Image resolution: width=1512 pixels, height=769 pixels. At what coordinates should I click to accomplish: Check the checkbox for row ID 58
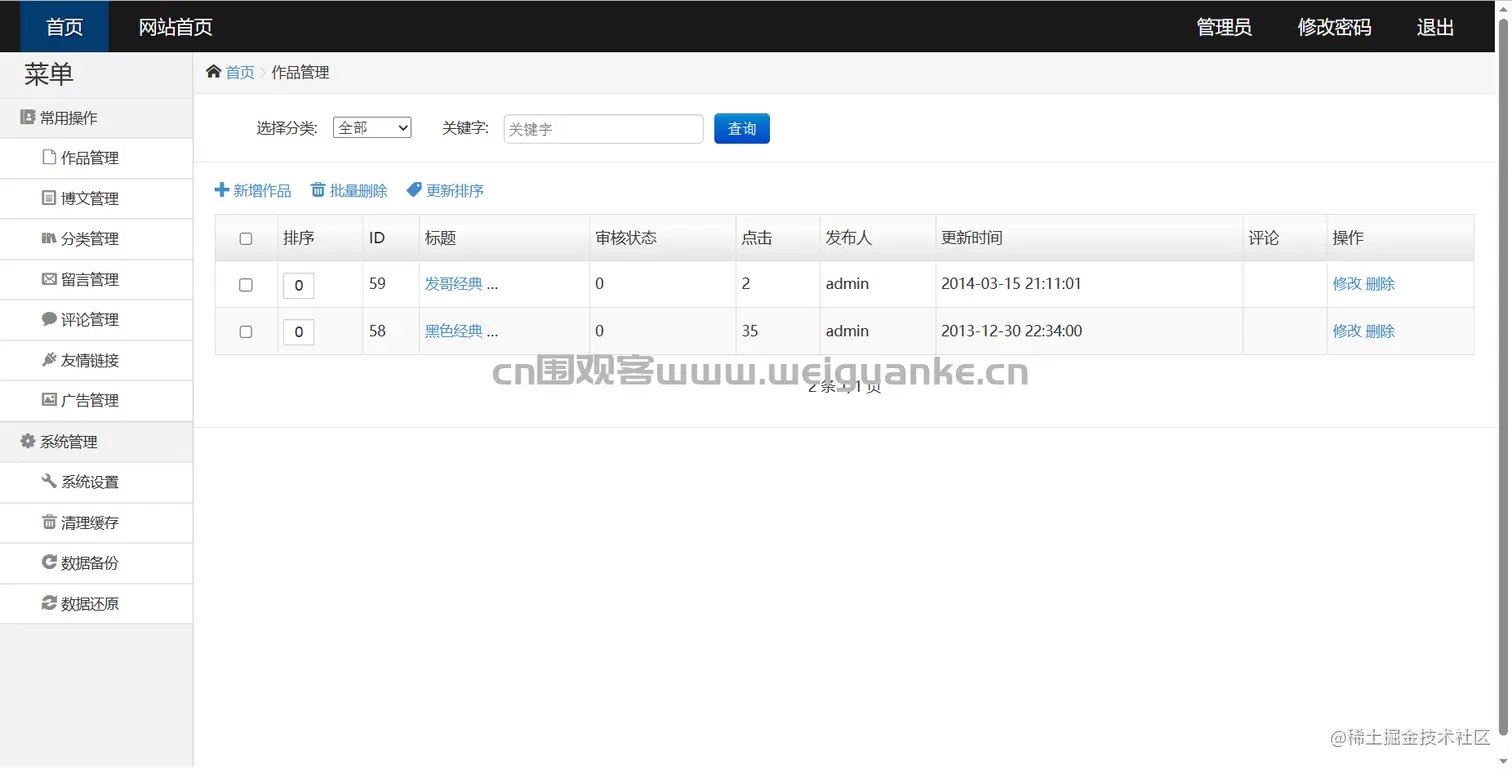(x=246, y=332)
